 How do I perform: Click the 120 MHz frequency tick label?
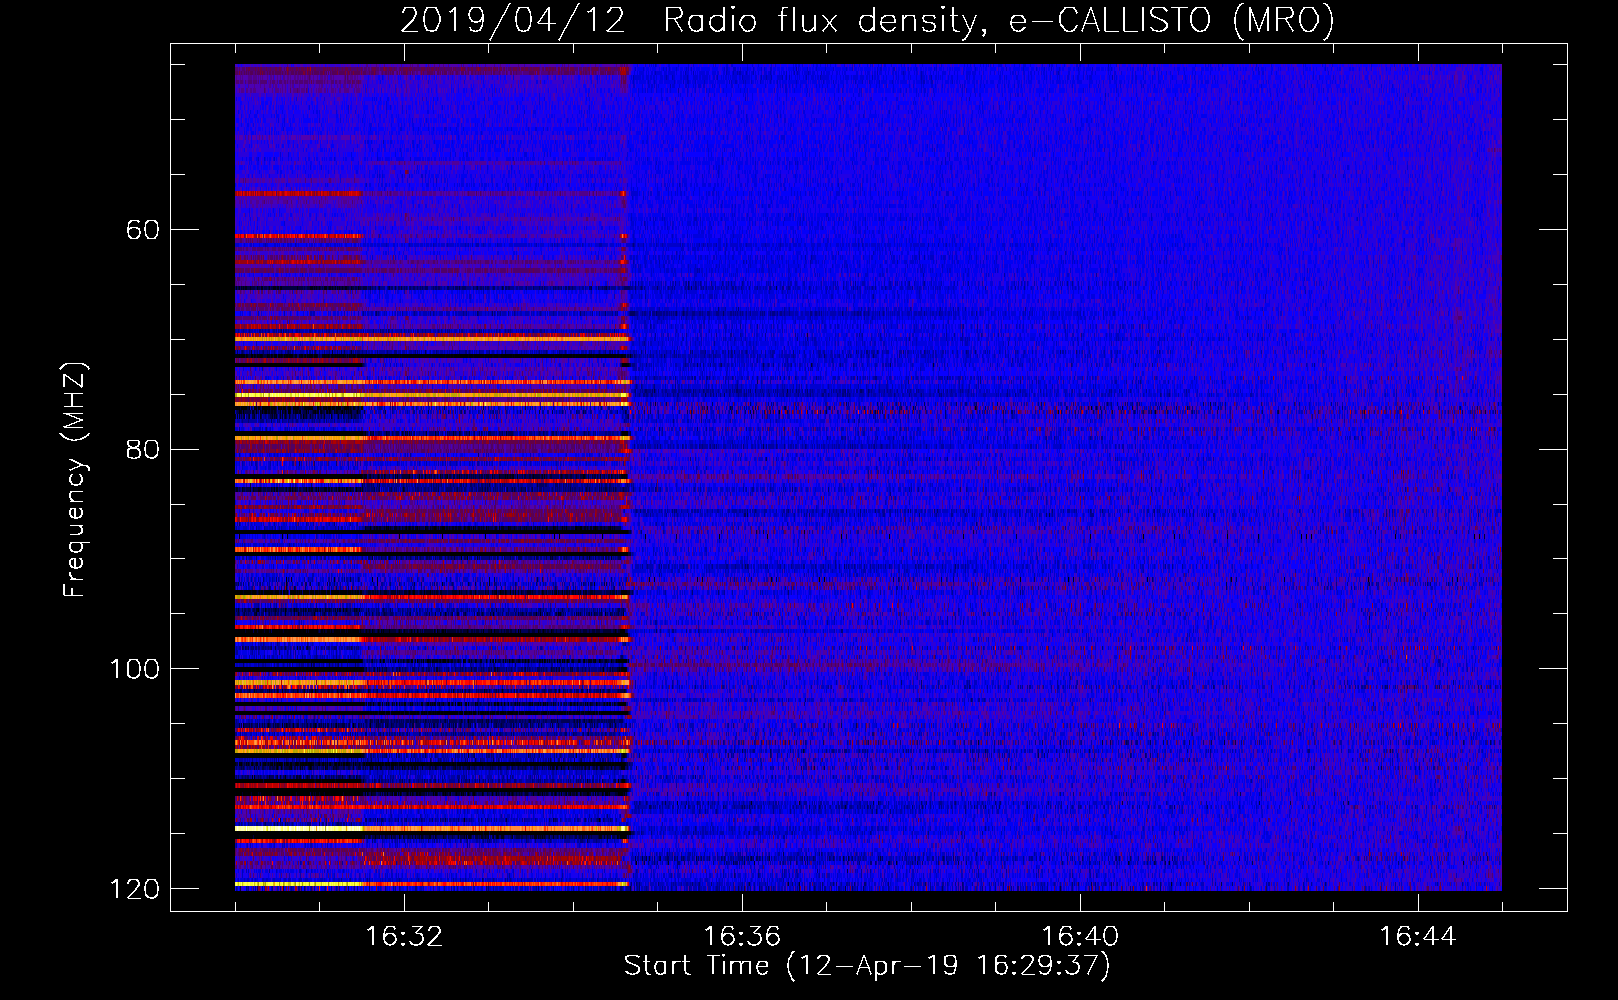tap(135, 889)
